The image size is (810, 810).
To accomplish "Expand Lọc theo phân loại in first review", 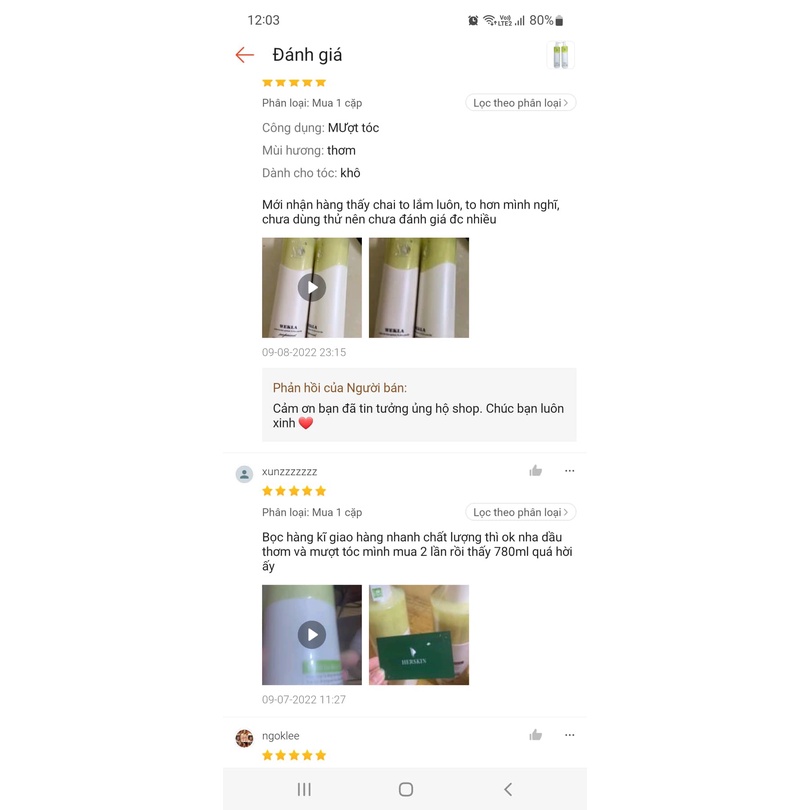I will 521,103.
